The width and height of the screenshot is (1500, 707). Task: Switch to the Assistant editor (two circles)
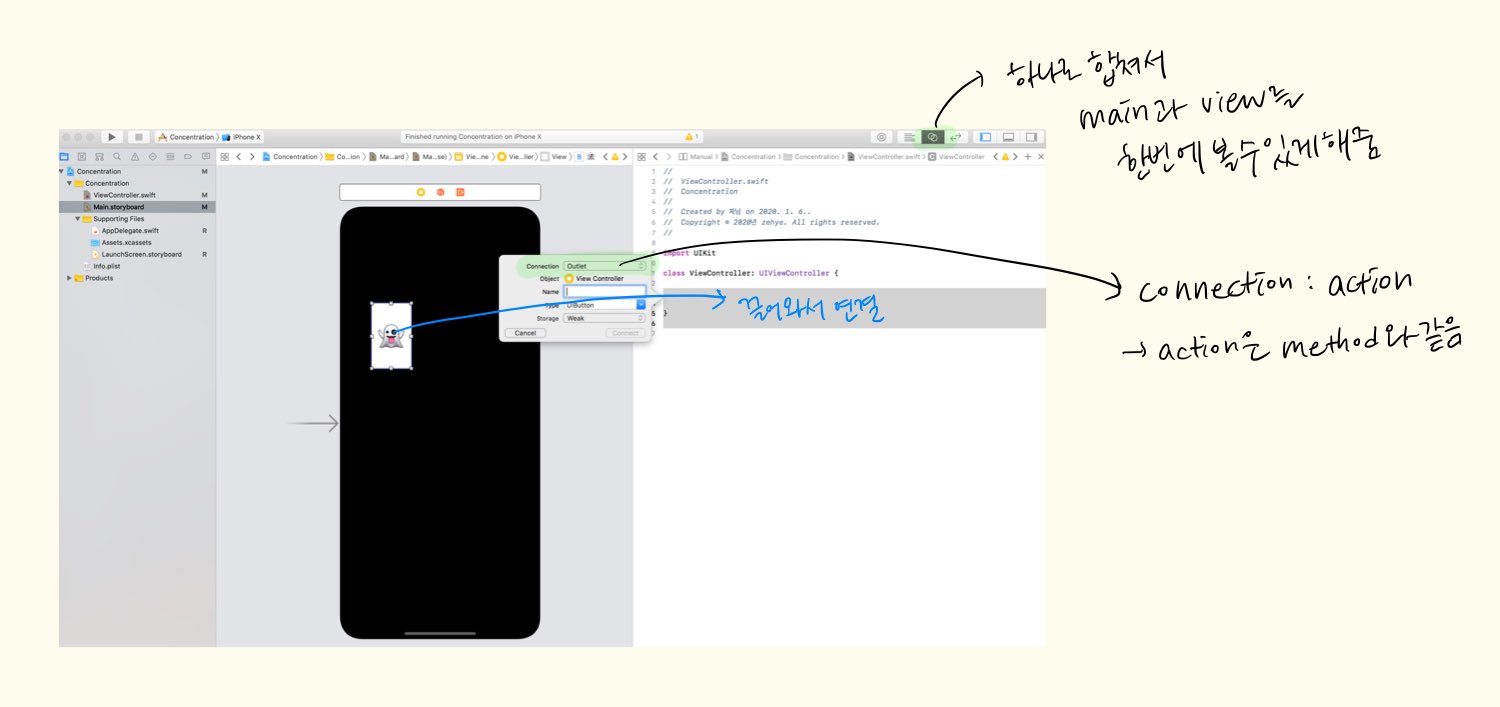(x=932, y=137)
